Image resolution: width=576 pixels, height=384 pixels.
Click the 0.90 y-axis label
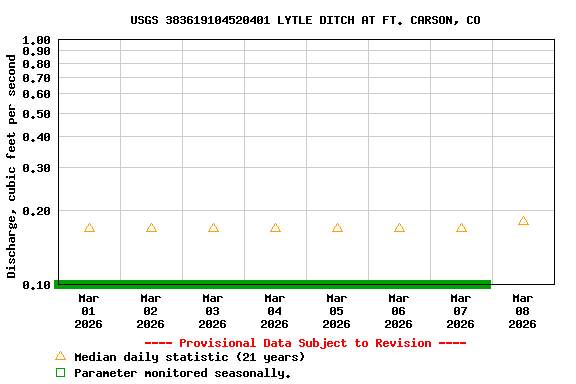click(36, 51)
